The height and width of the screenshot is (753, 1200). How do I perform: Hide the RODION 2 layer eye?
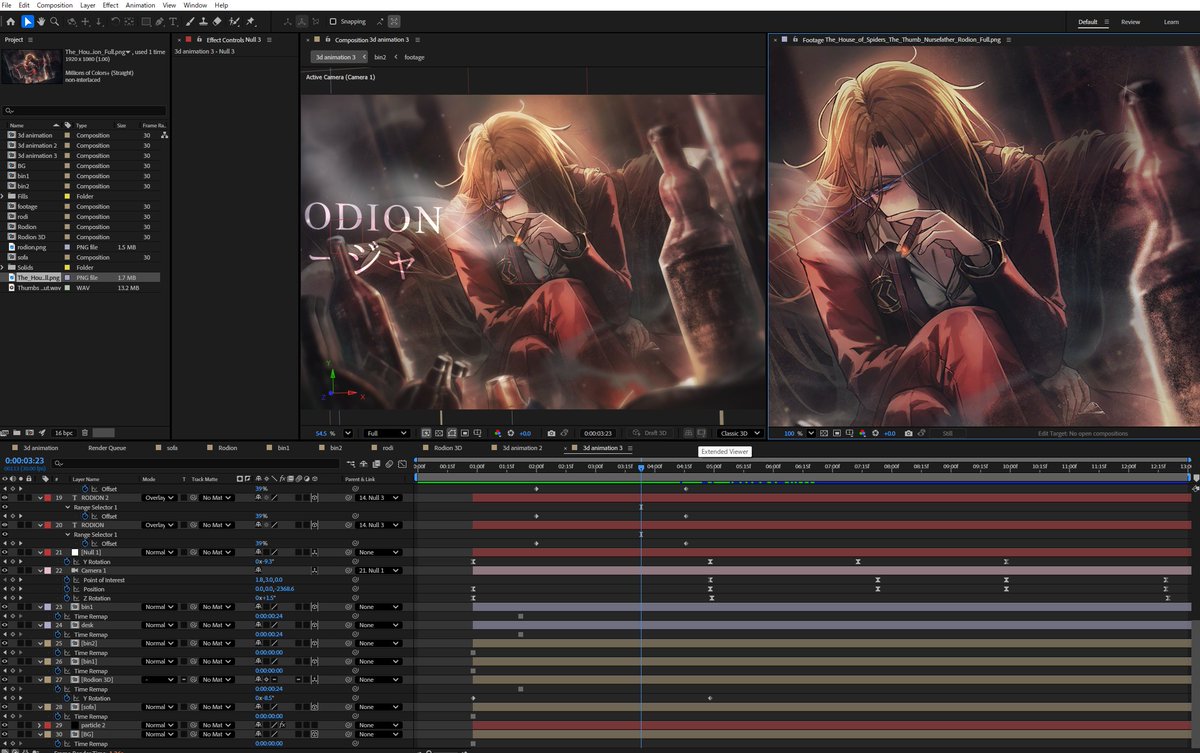pos(5,498)
